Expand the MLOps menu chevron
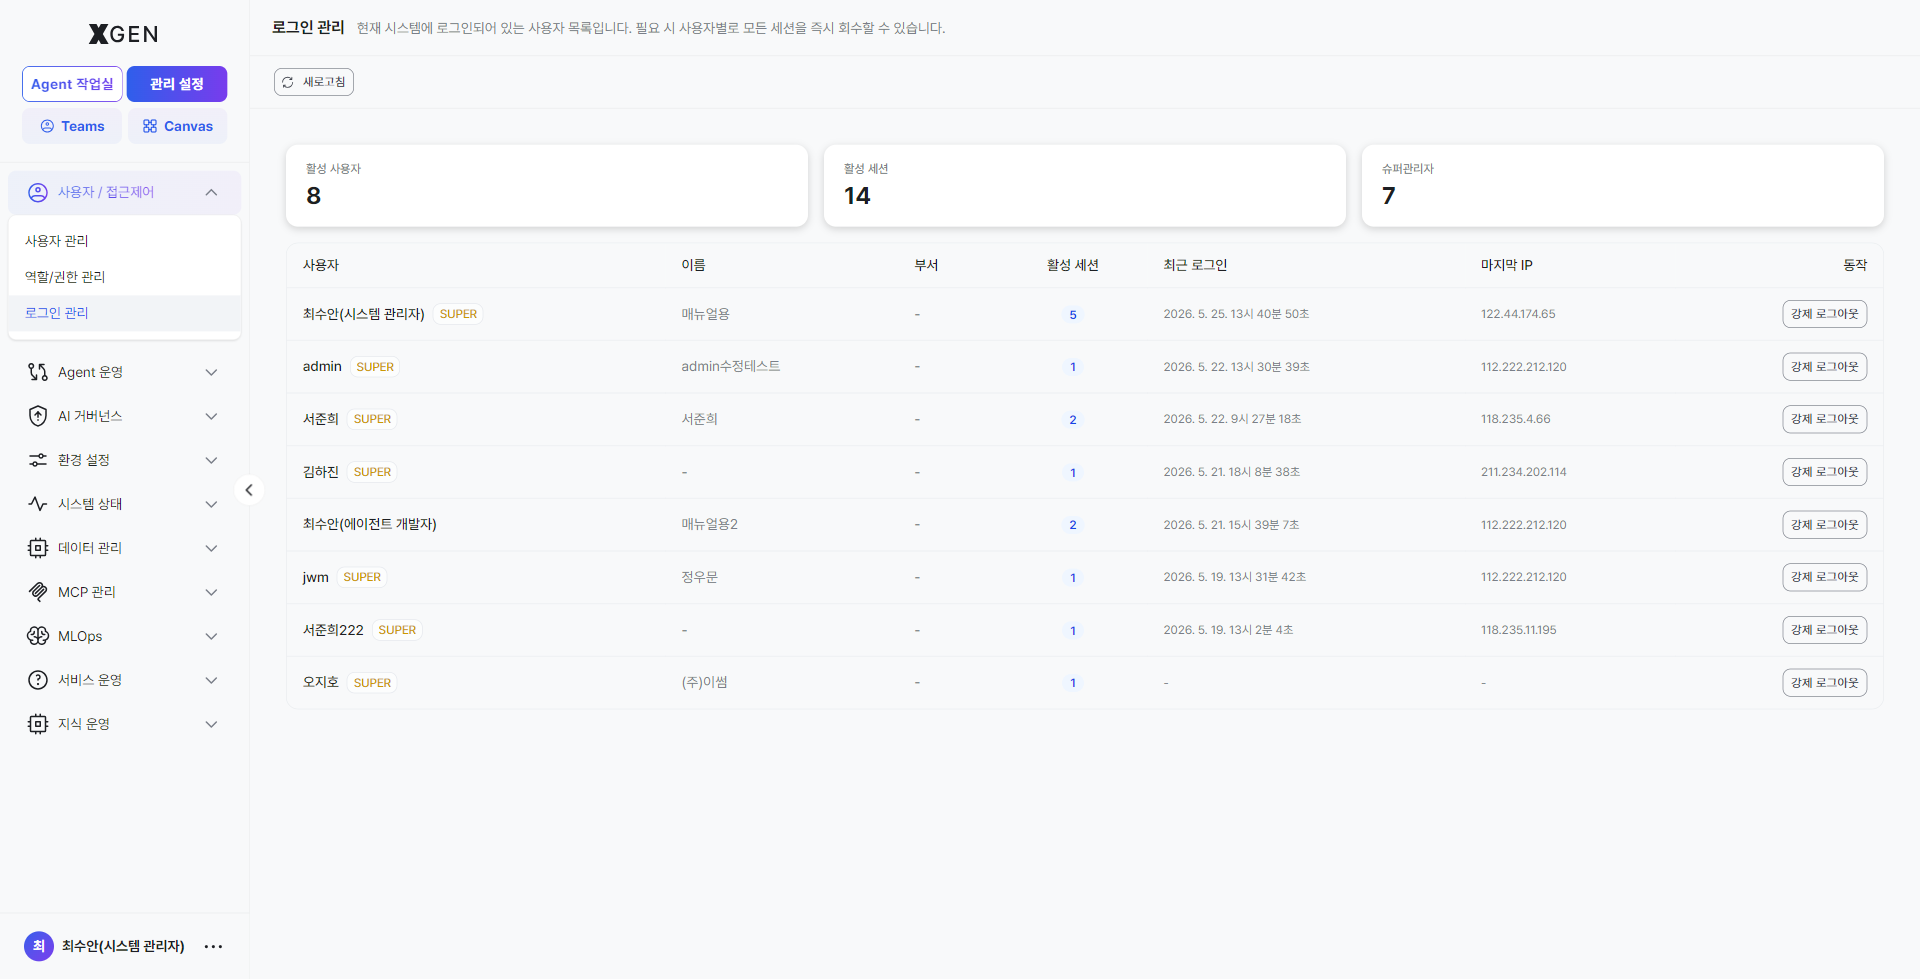Screen dimensions: 1920x979 [211, 636]
